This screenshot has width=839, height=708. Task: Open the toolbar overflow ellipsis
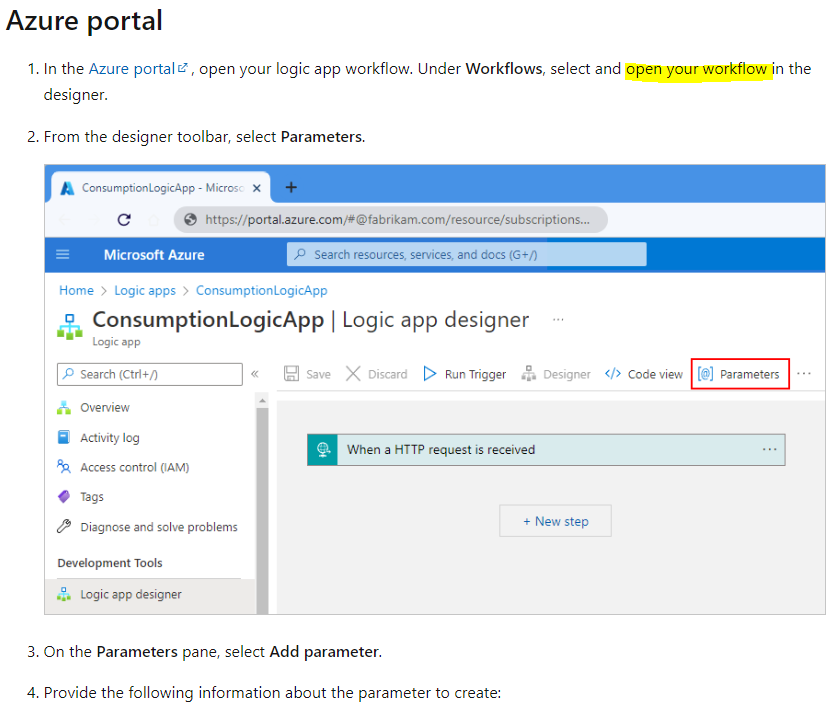804,374
